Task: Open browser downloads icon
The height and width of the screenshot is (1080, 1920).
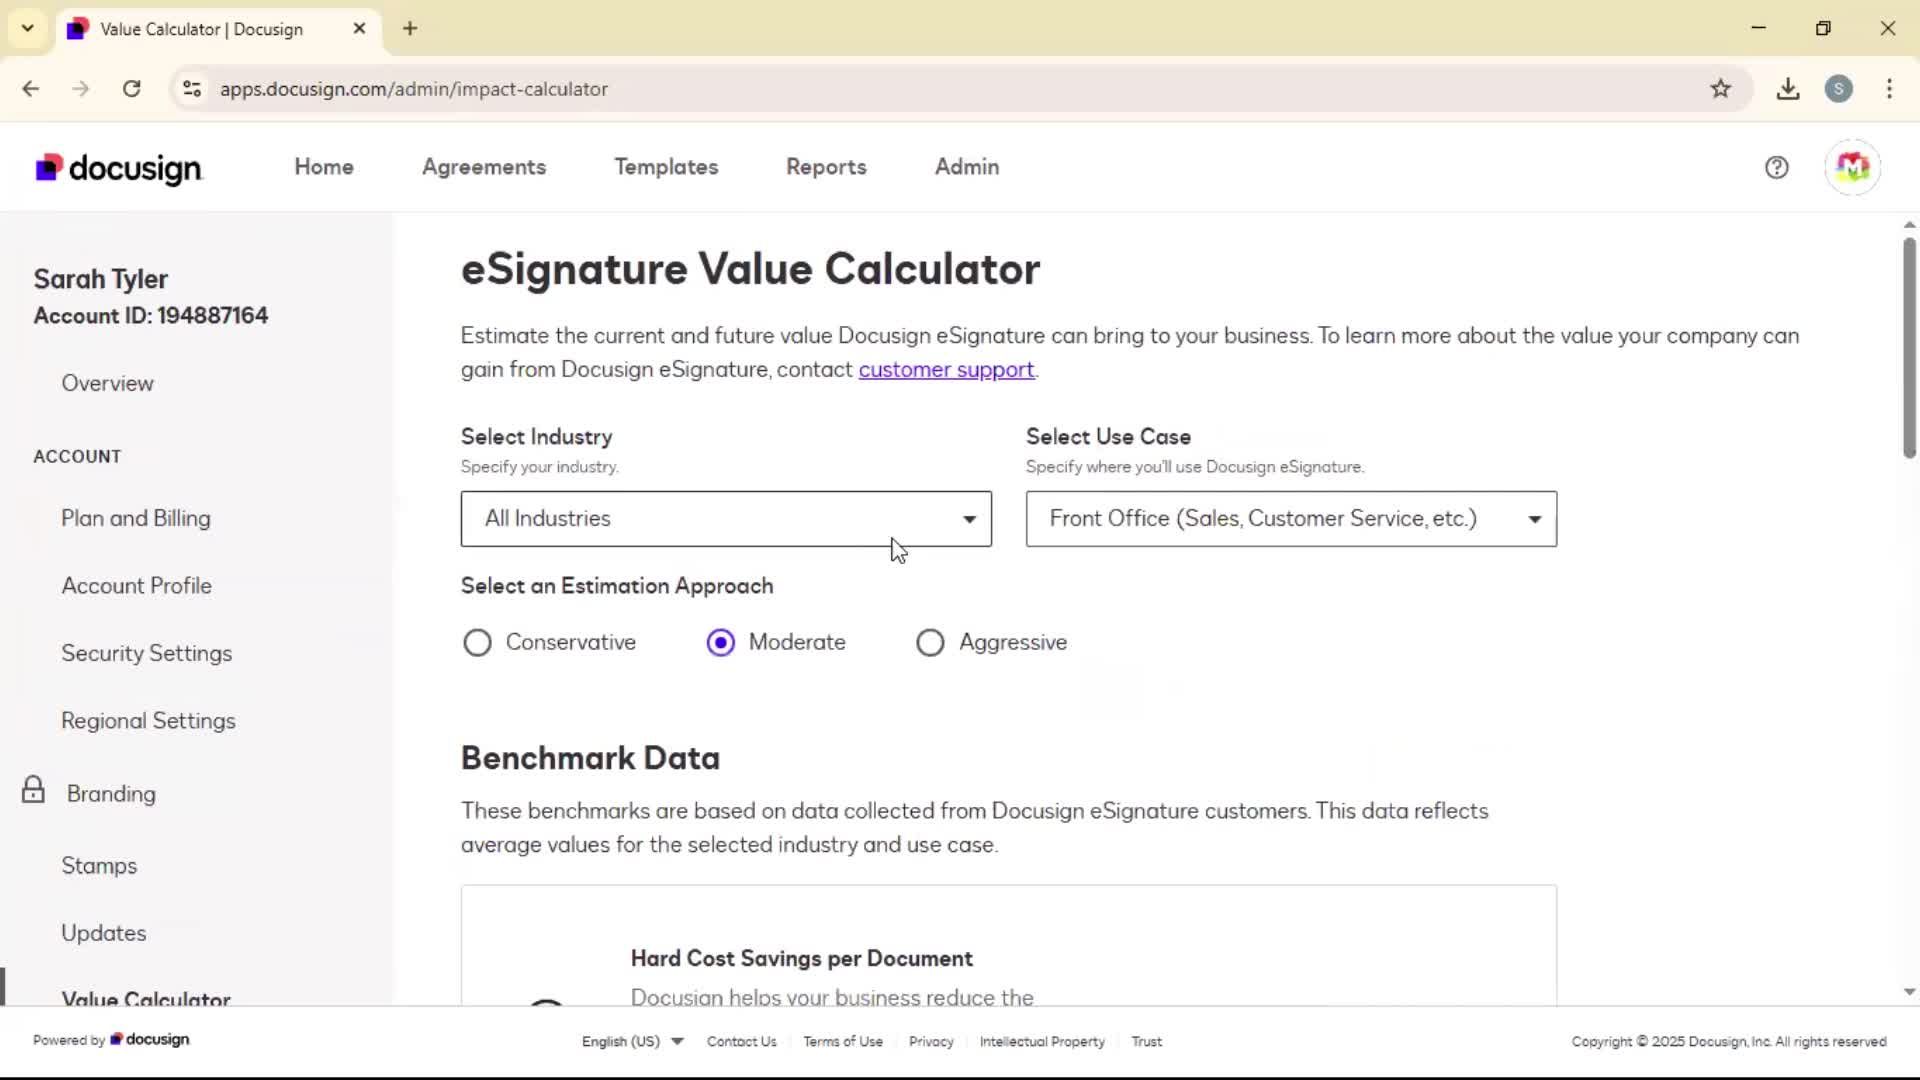Action: tap(1788, 89)
